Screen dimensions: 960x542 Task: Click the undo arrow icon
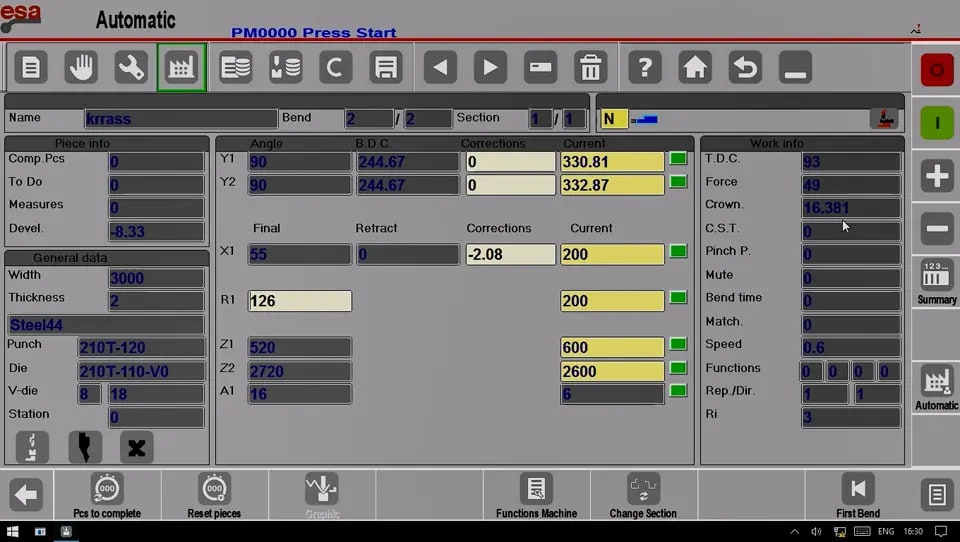coord(745,67)
